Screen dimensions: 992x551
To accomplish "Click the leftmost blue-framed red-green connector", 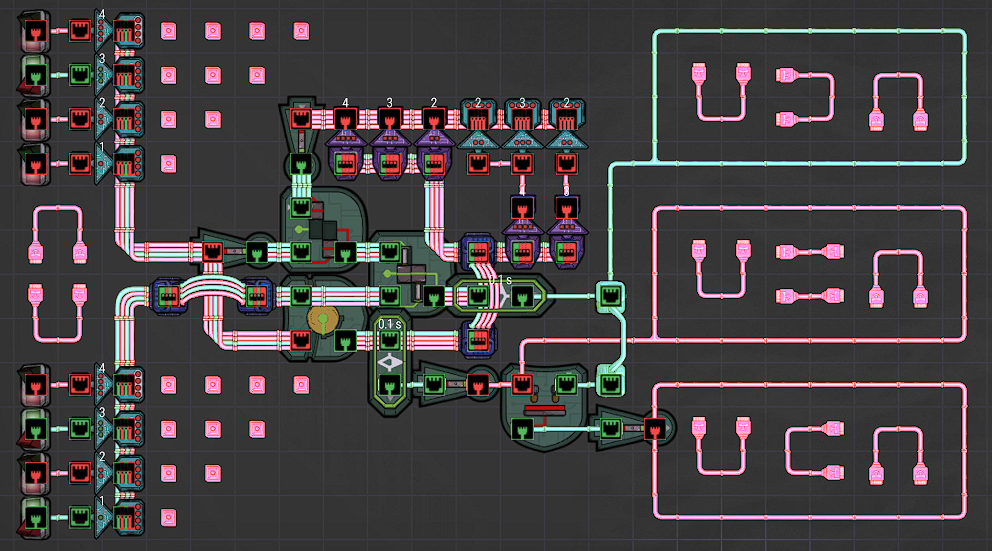I will click(166, 296).
